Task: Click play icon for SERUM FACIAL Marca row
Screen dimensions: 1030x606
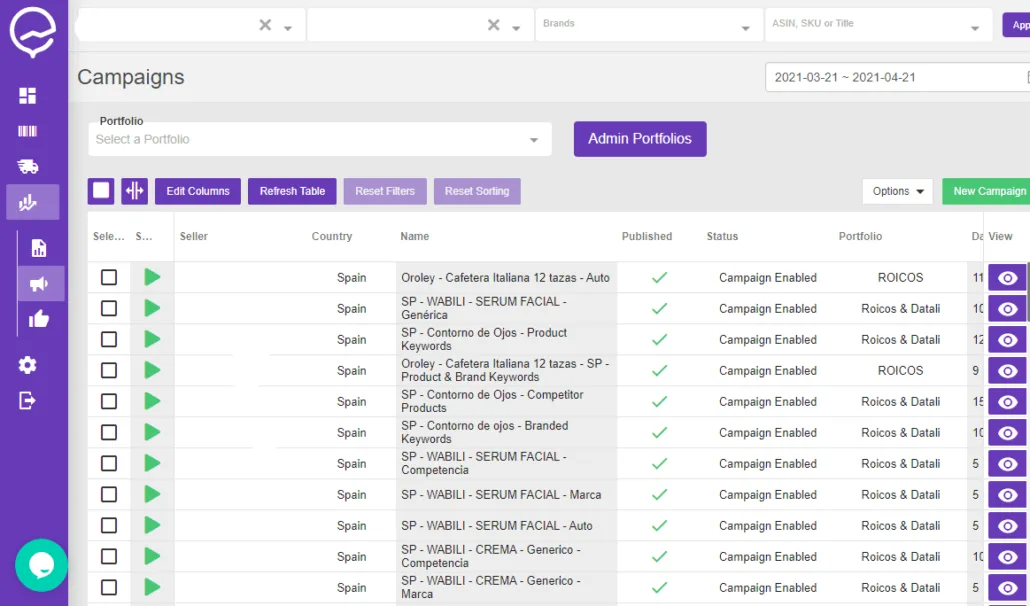Action: tap(152, 494)
